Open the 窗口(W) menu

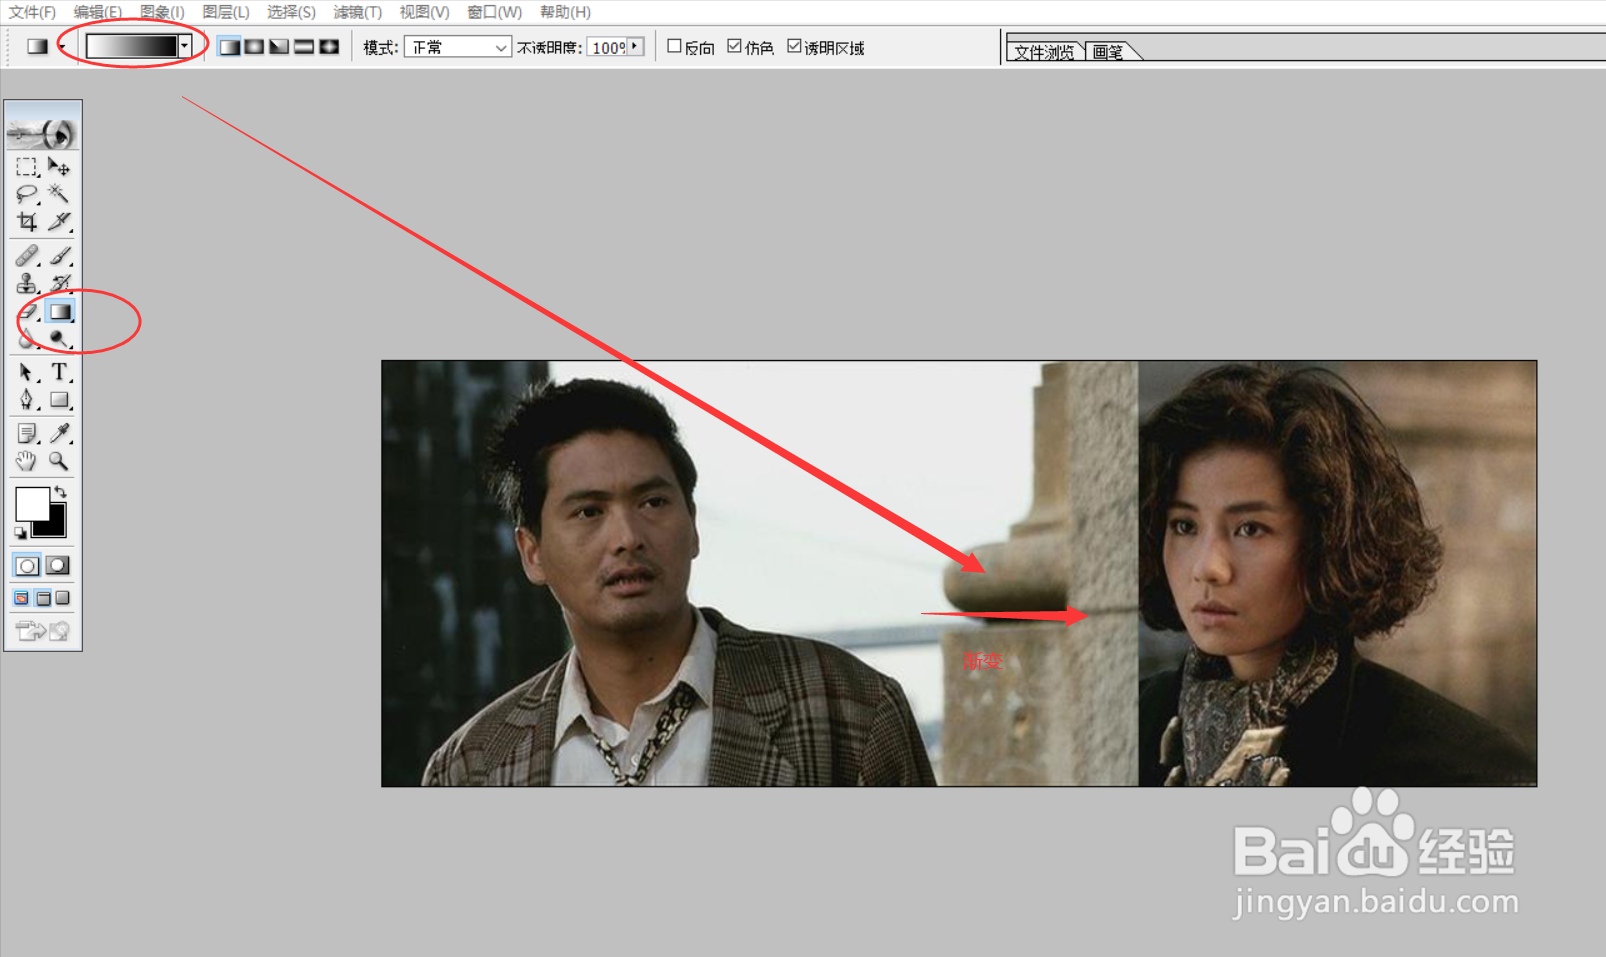pyautogui.click(x=495, y=12)
